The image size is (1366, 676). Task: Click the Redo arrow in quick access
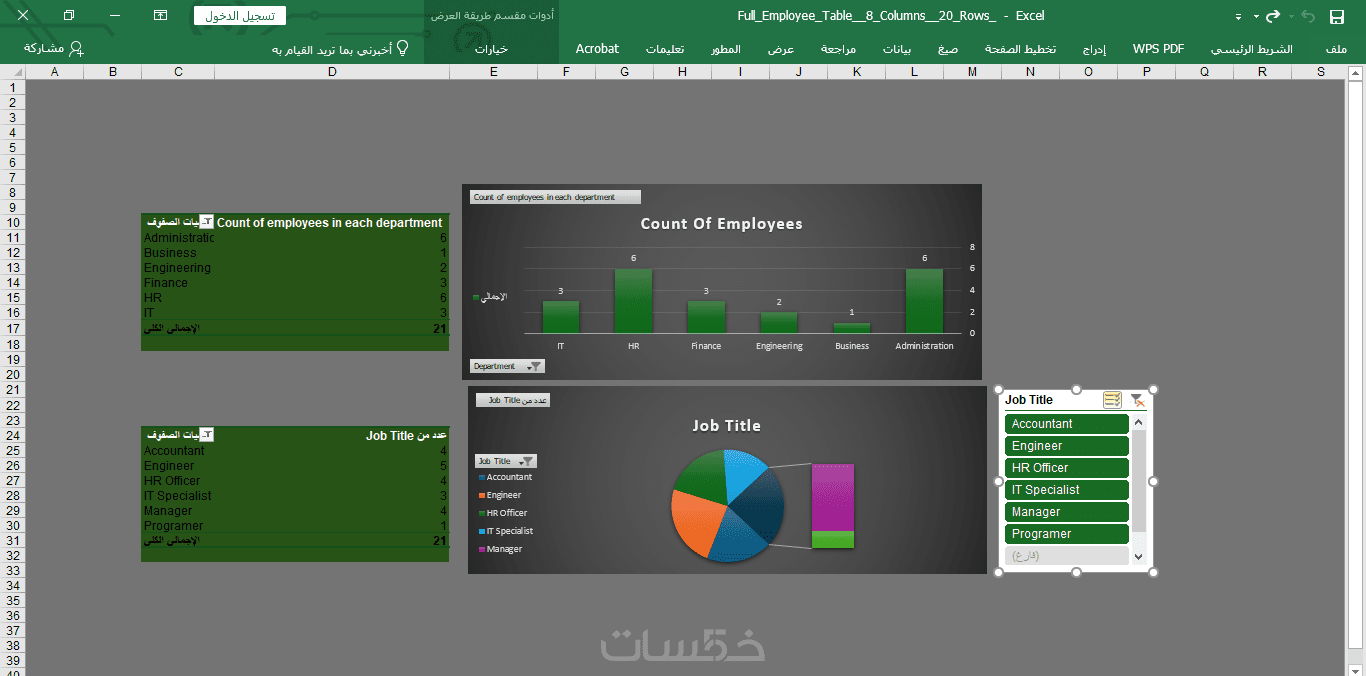coord(1273,16)
